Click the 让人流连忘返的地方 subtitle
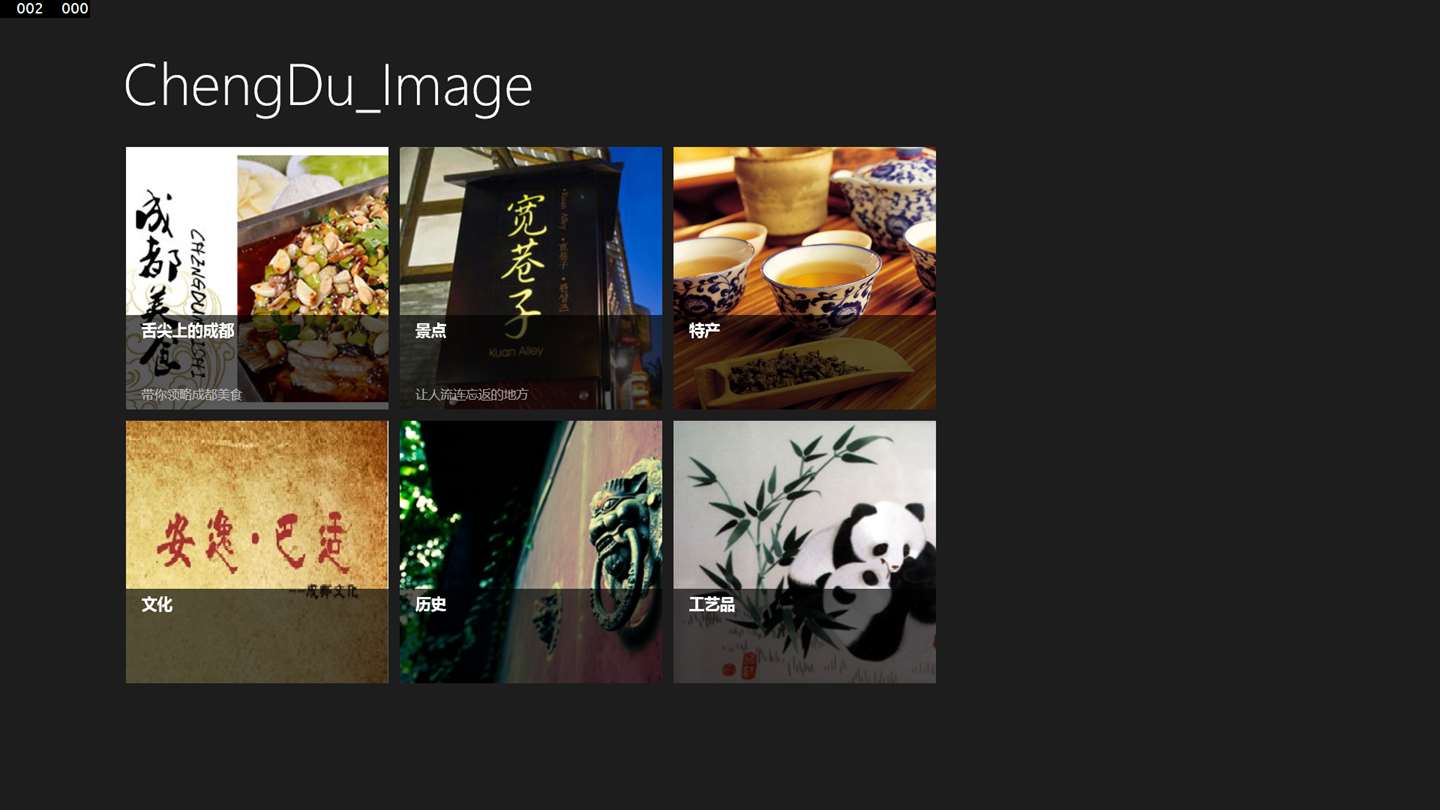 [472, 395]
